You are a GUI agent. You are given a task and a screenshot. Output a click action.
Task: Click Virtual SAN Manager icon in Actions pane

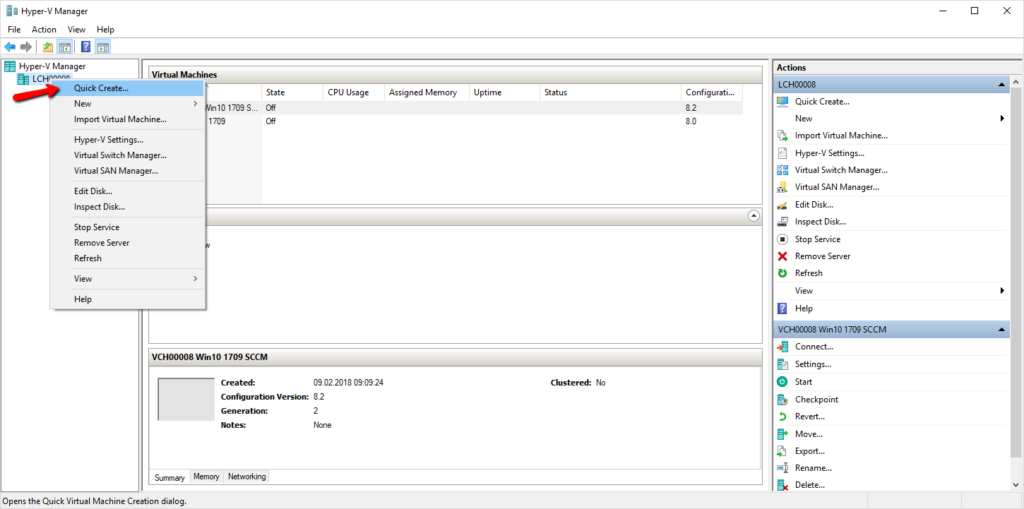click(782, 187)
